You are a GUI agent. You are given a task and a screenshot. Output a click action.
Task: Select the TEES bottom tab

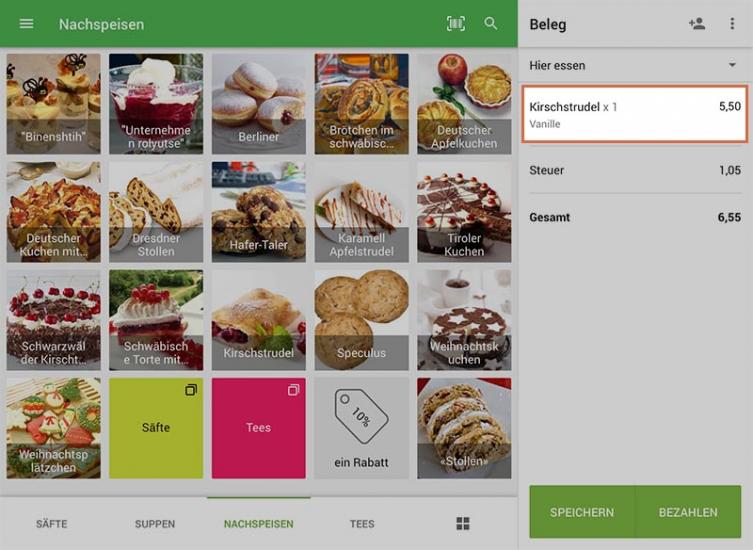pyautogui.click(x=362, y=524)
